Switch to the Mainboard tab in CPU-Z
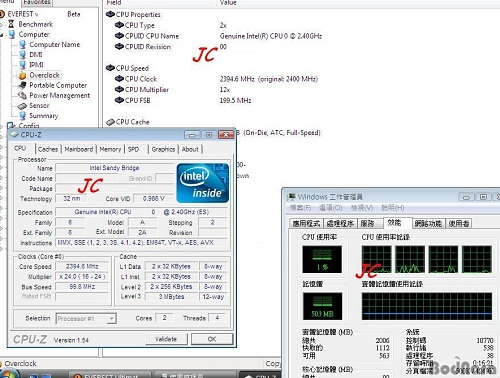The width and height of the screenshot is (500, 378). pyautogui.click(x=79, y=149)
